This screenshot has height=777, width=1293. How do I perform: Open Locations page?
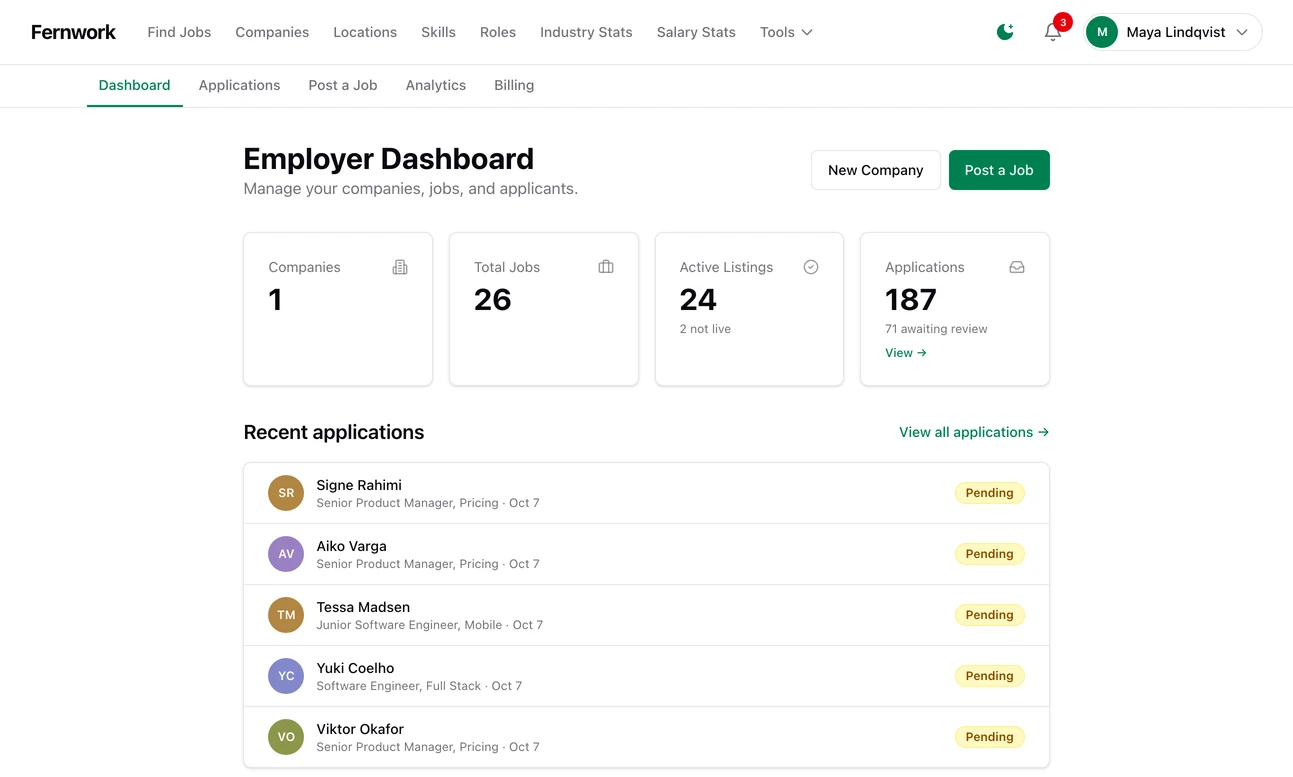click(365, 32)
